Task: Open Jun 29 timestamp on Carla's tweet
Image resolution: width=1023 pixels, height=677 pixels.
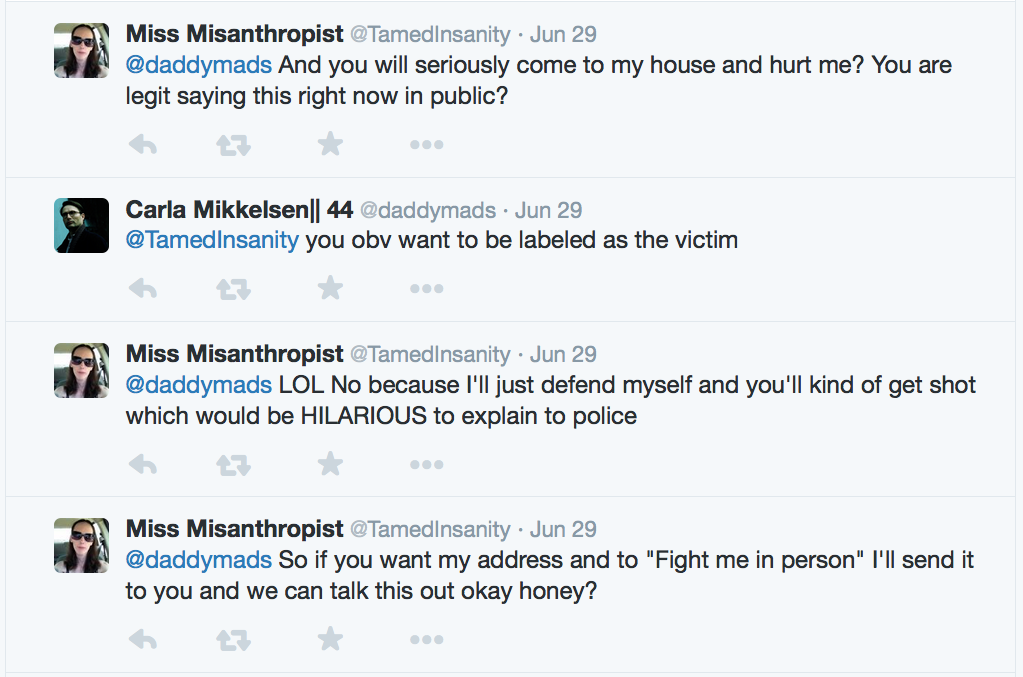Action: click(x=549, y=210)
